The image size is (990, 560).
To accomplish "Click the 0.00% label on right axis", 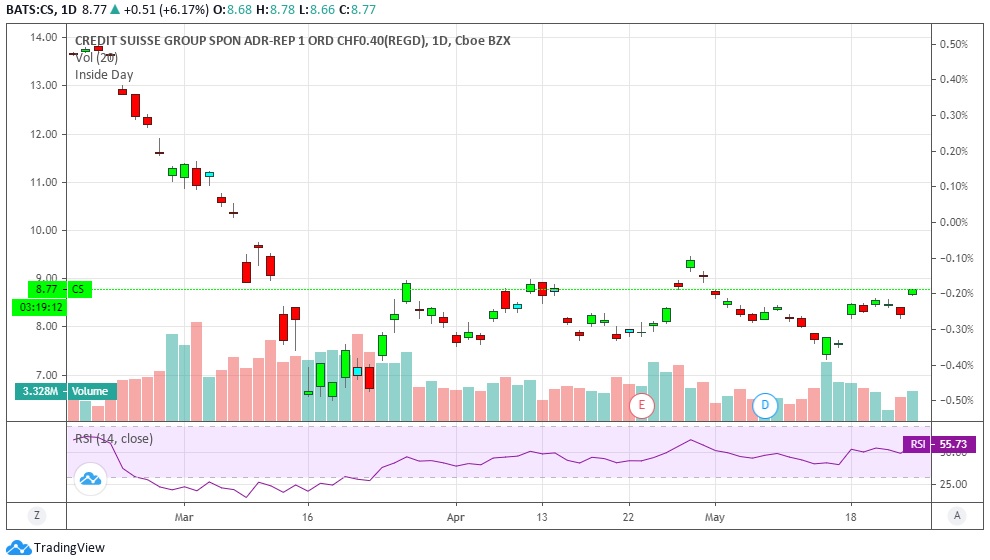I will 953,222.
